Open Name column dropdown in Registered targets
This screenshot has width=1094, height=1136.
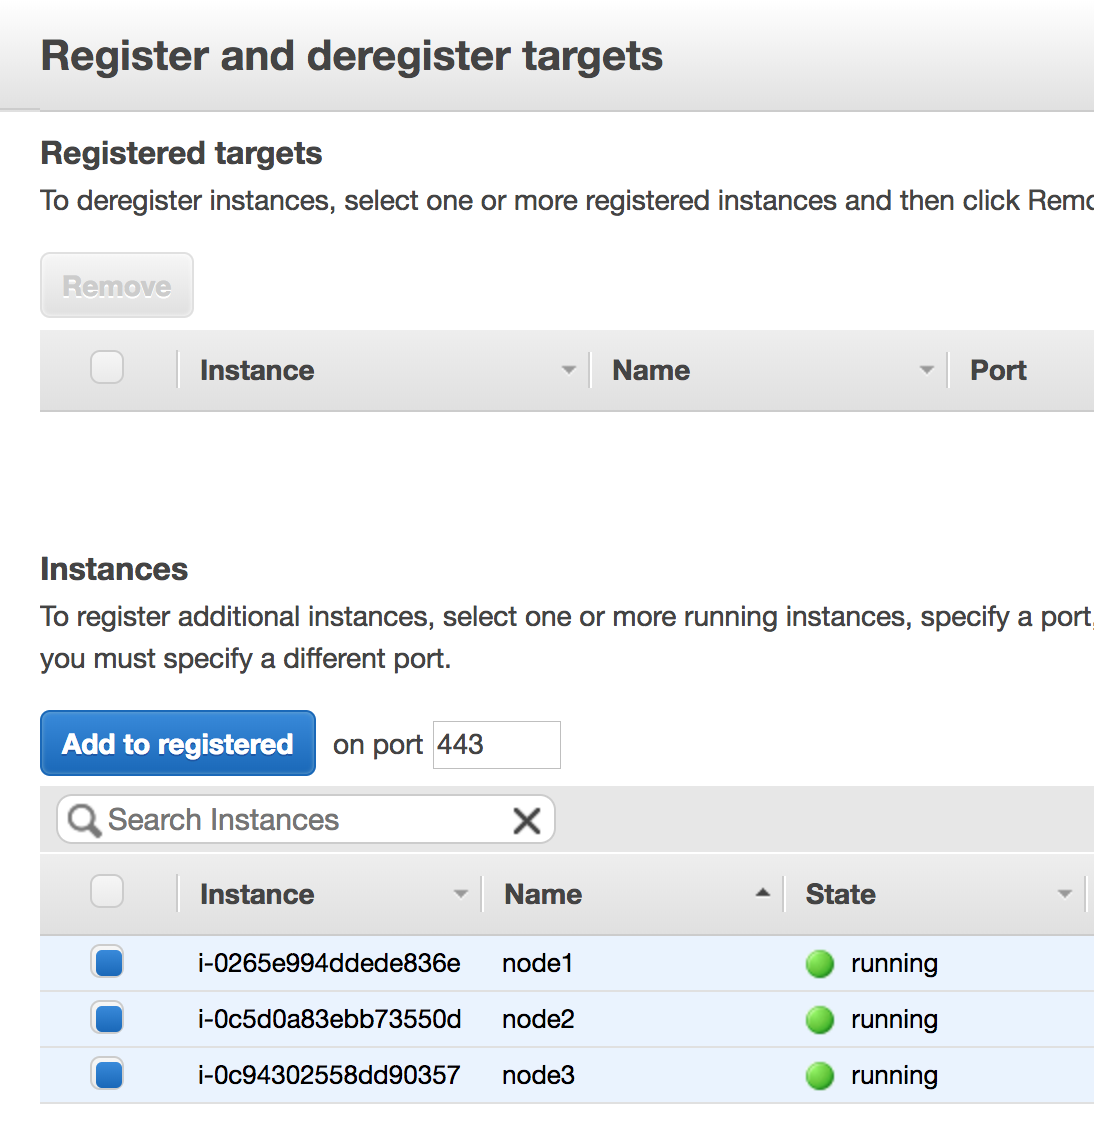pyautogui.click(x=926, y=370)
